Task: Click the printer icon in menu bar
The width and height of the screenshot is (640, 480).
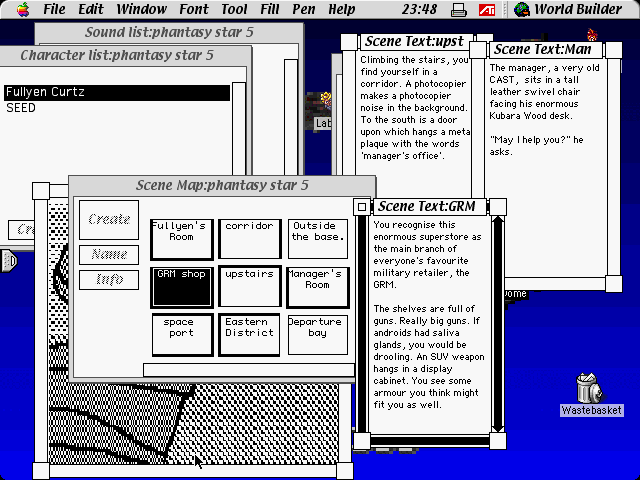Action: tap(459, 9)
